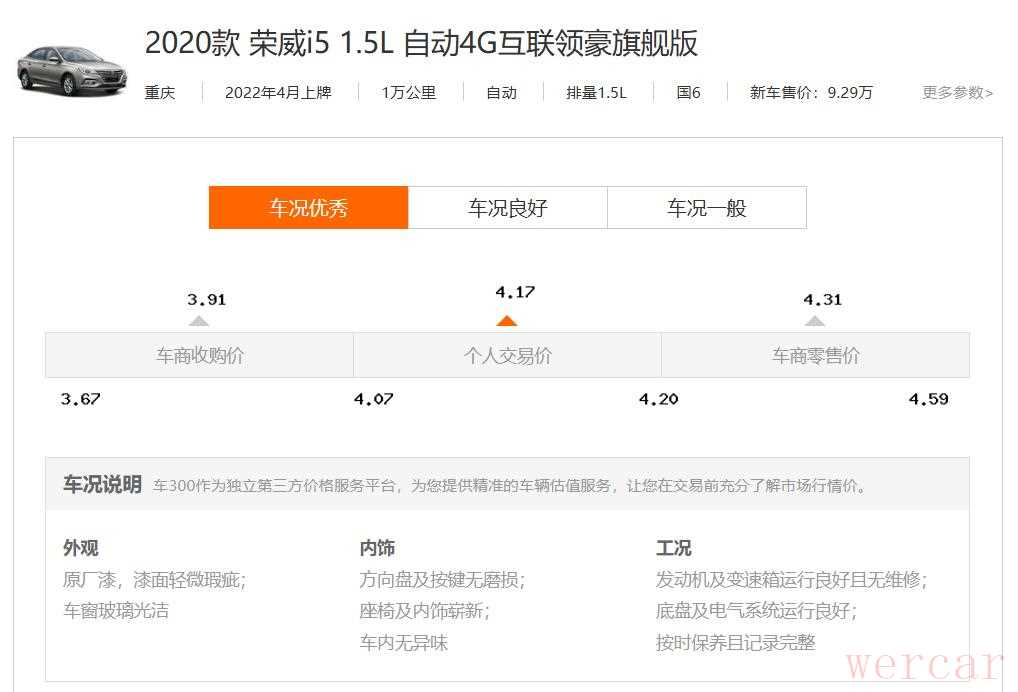This screenshot has height=692, width=1018.
Task: Click the line 原厂漆，漆面轻微瑕疵
Action: (155, 579)
